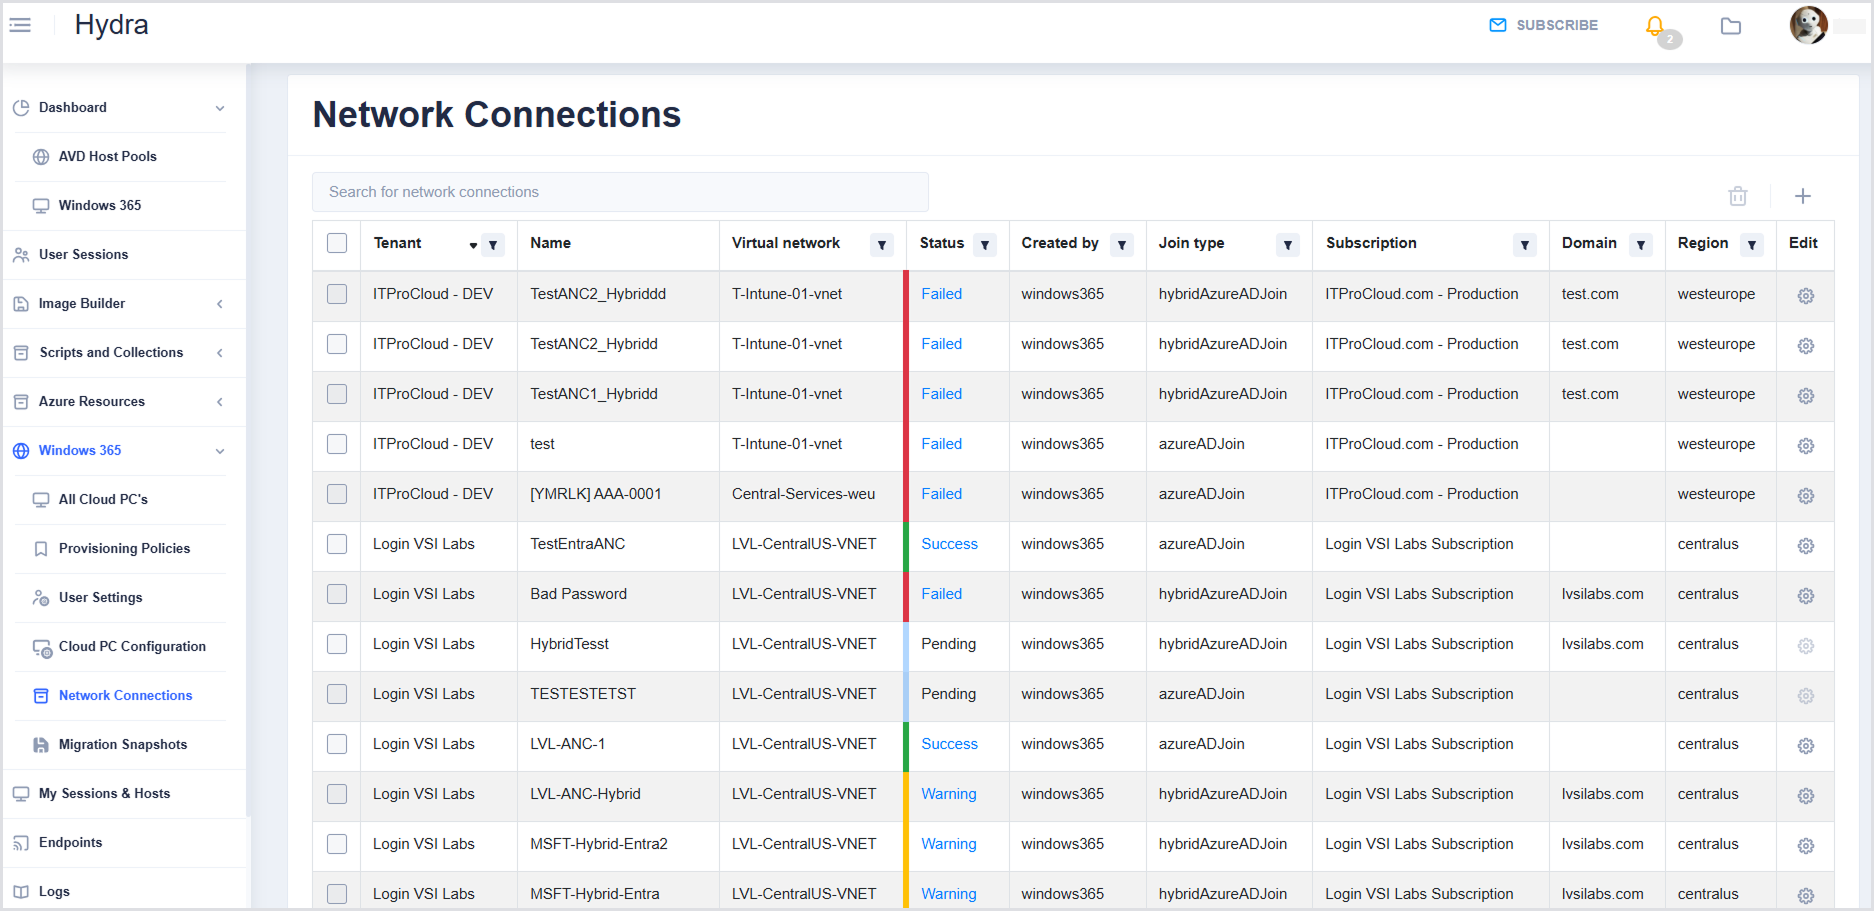Click the folder icon in header

[1731, 26]
